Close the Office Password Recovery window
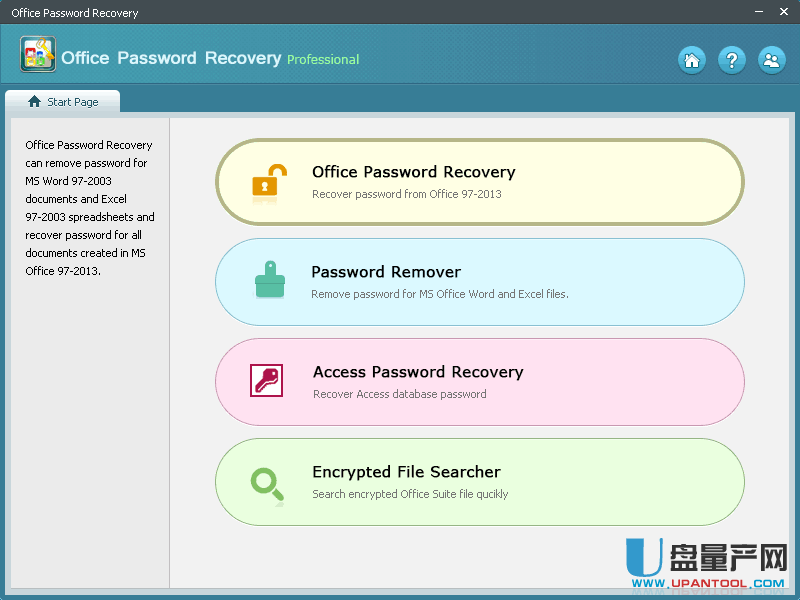Image resolution: width=800 pixels, height=600 pixels. click(x=783, y=12)
